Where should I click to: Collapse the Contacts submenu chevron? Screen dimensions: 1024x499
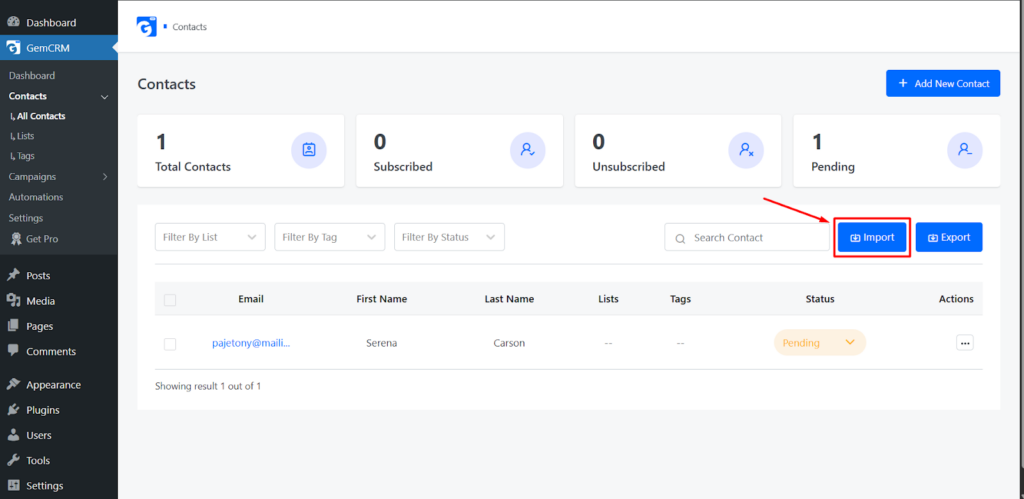tap(104, 97)
